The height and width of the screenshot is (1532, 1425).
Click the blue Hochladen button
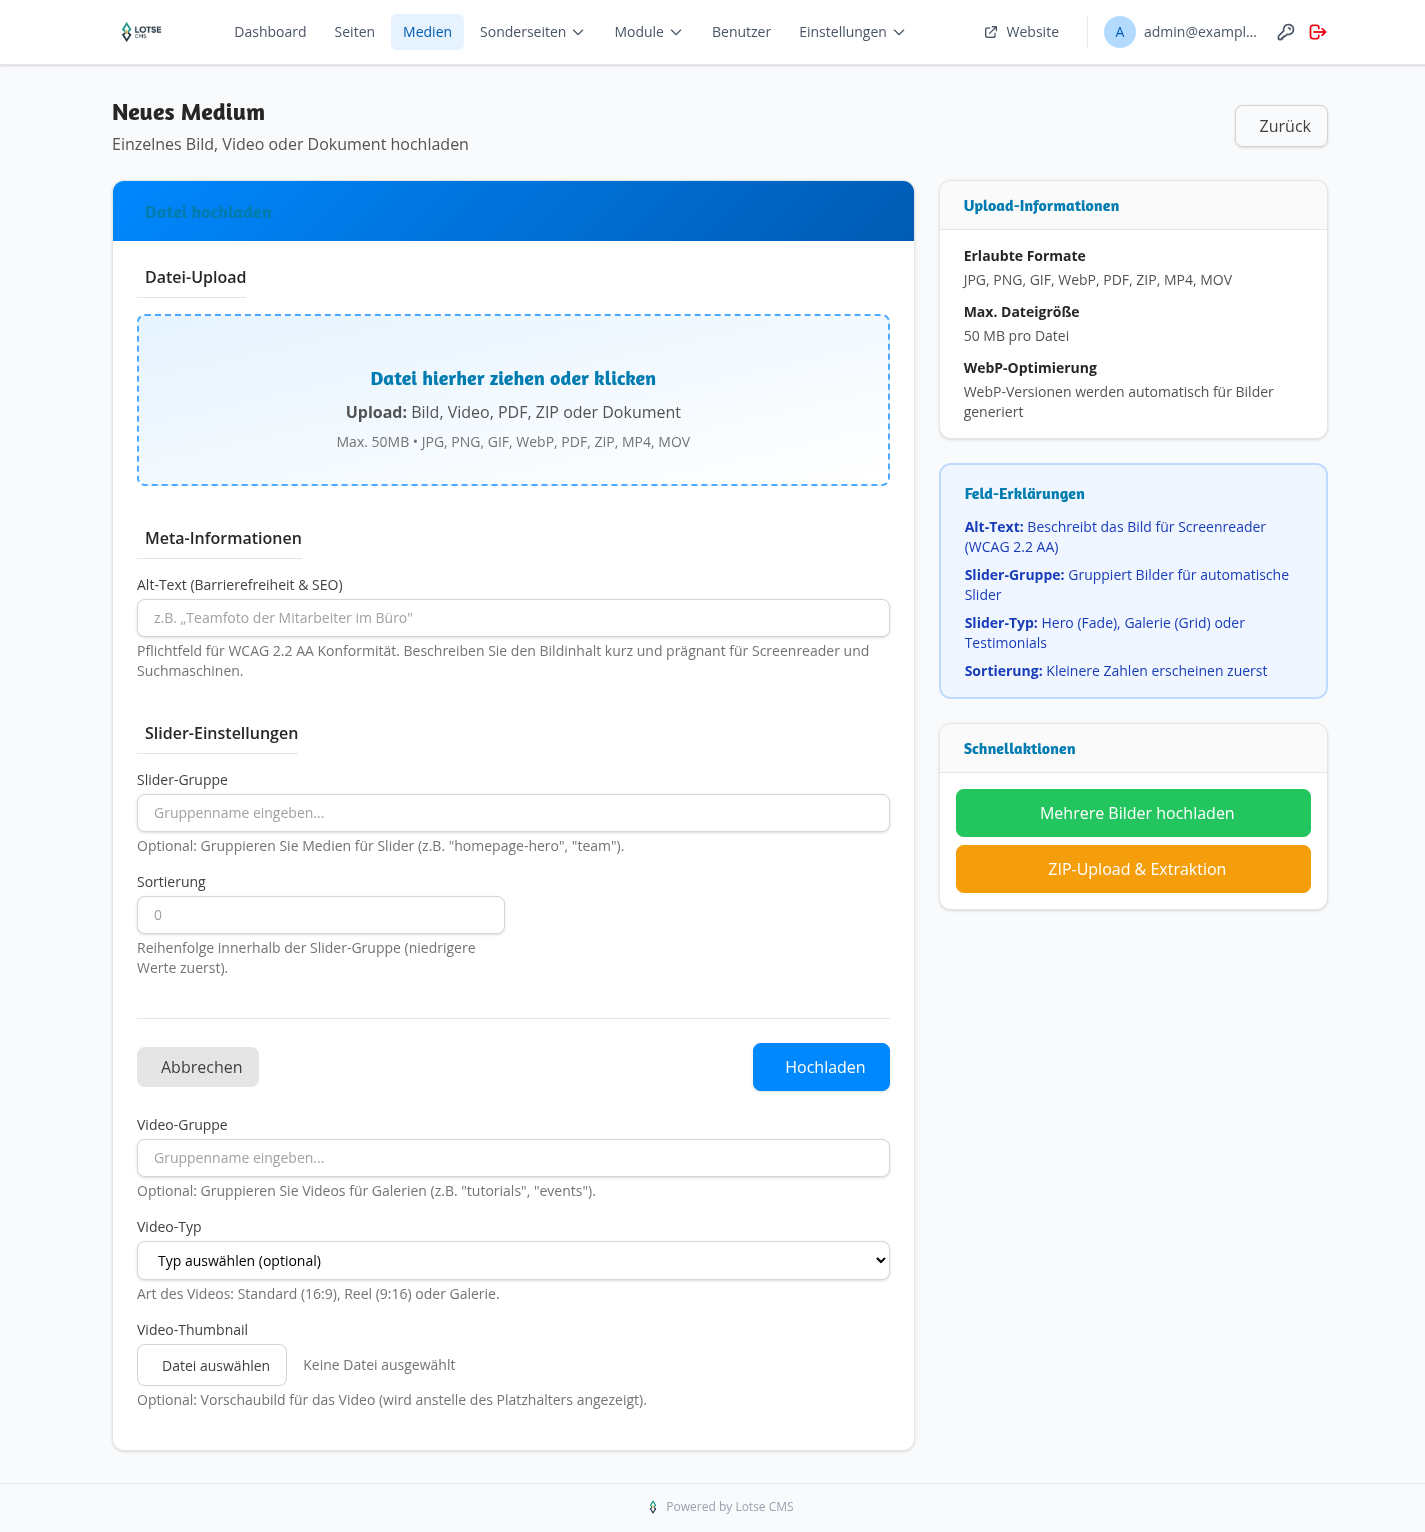click(821, 1067)
